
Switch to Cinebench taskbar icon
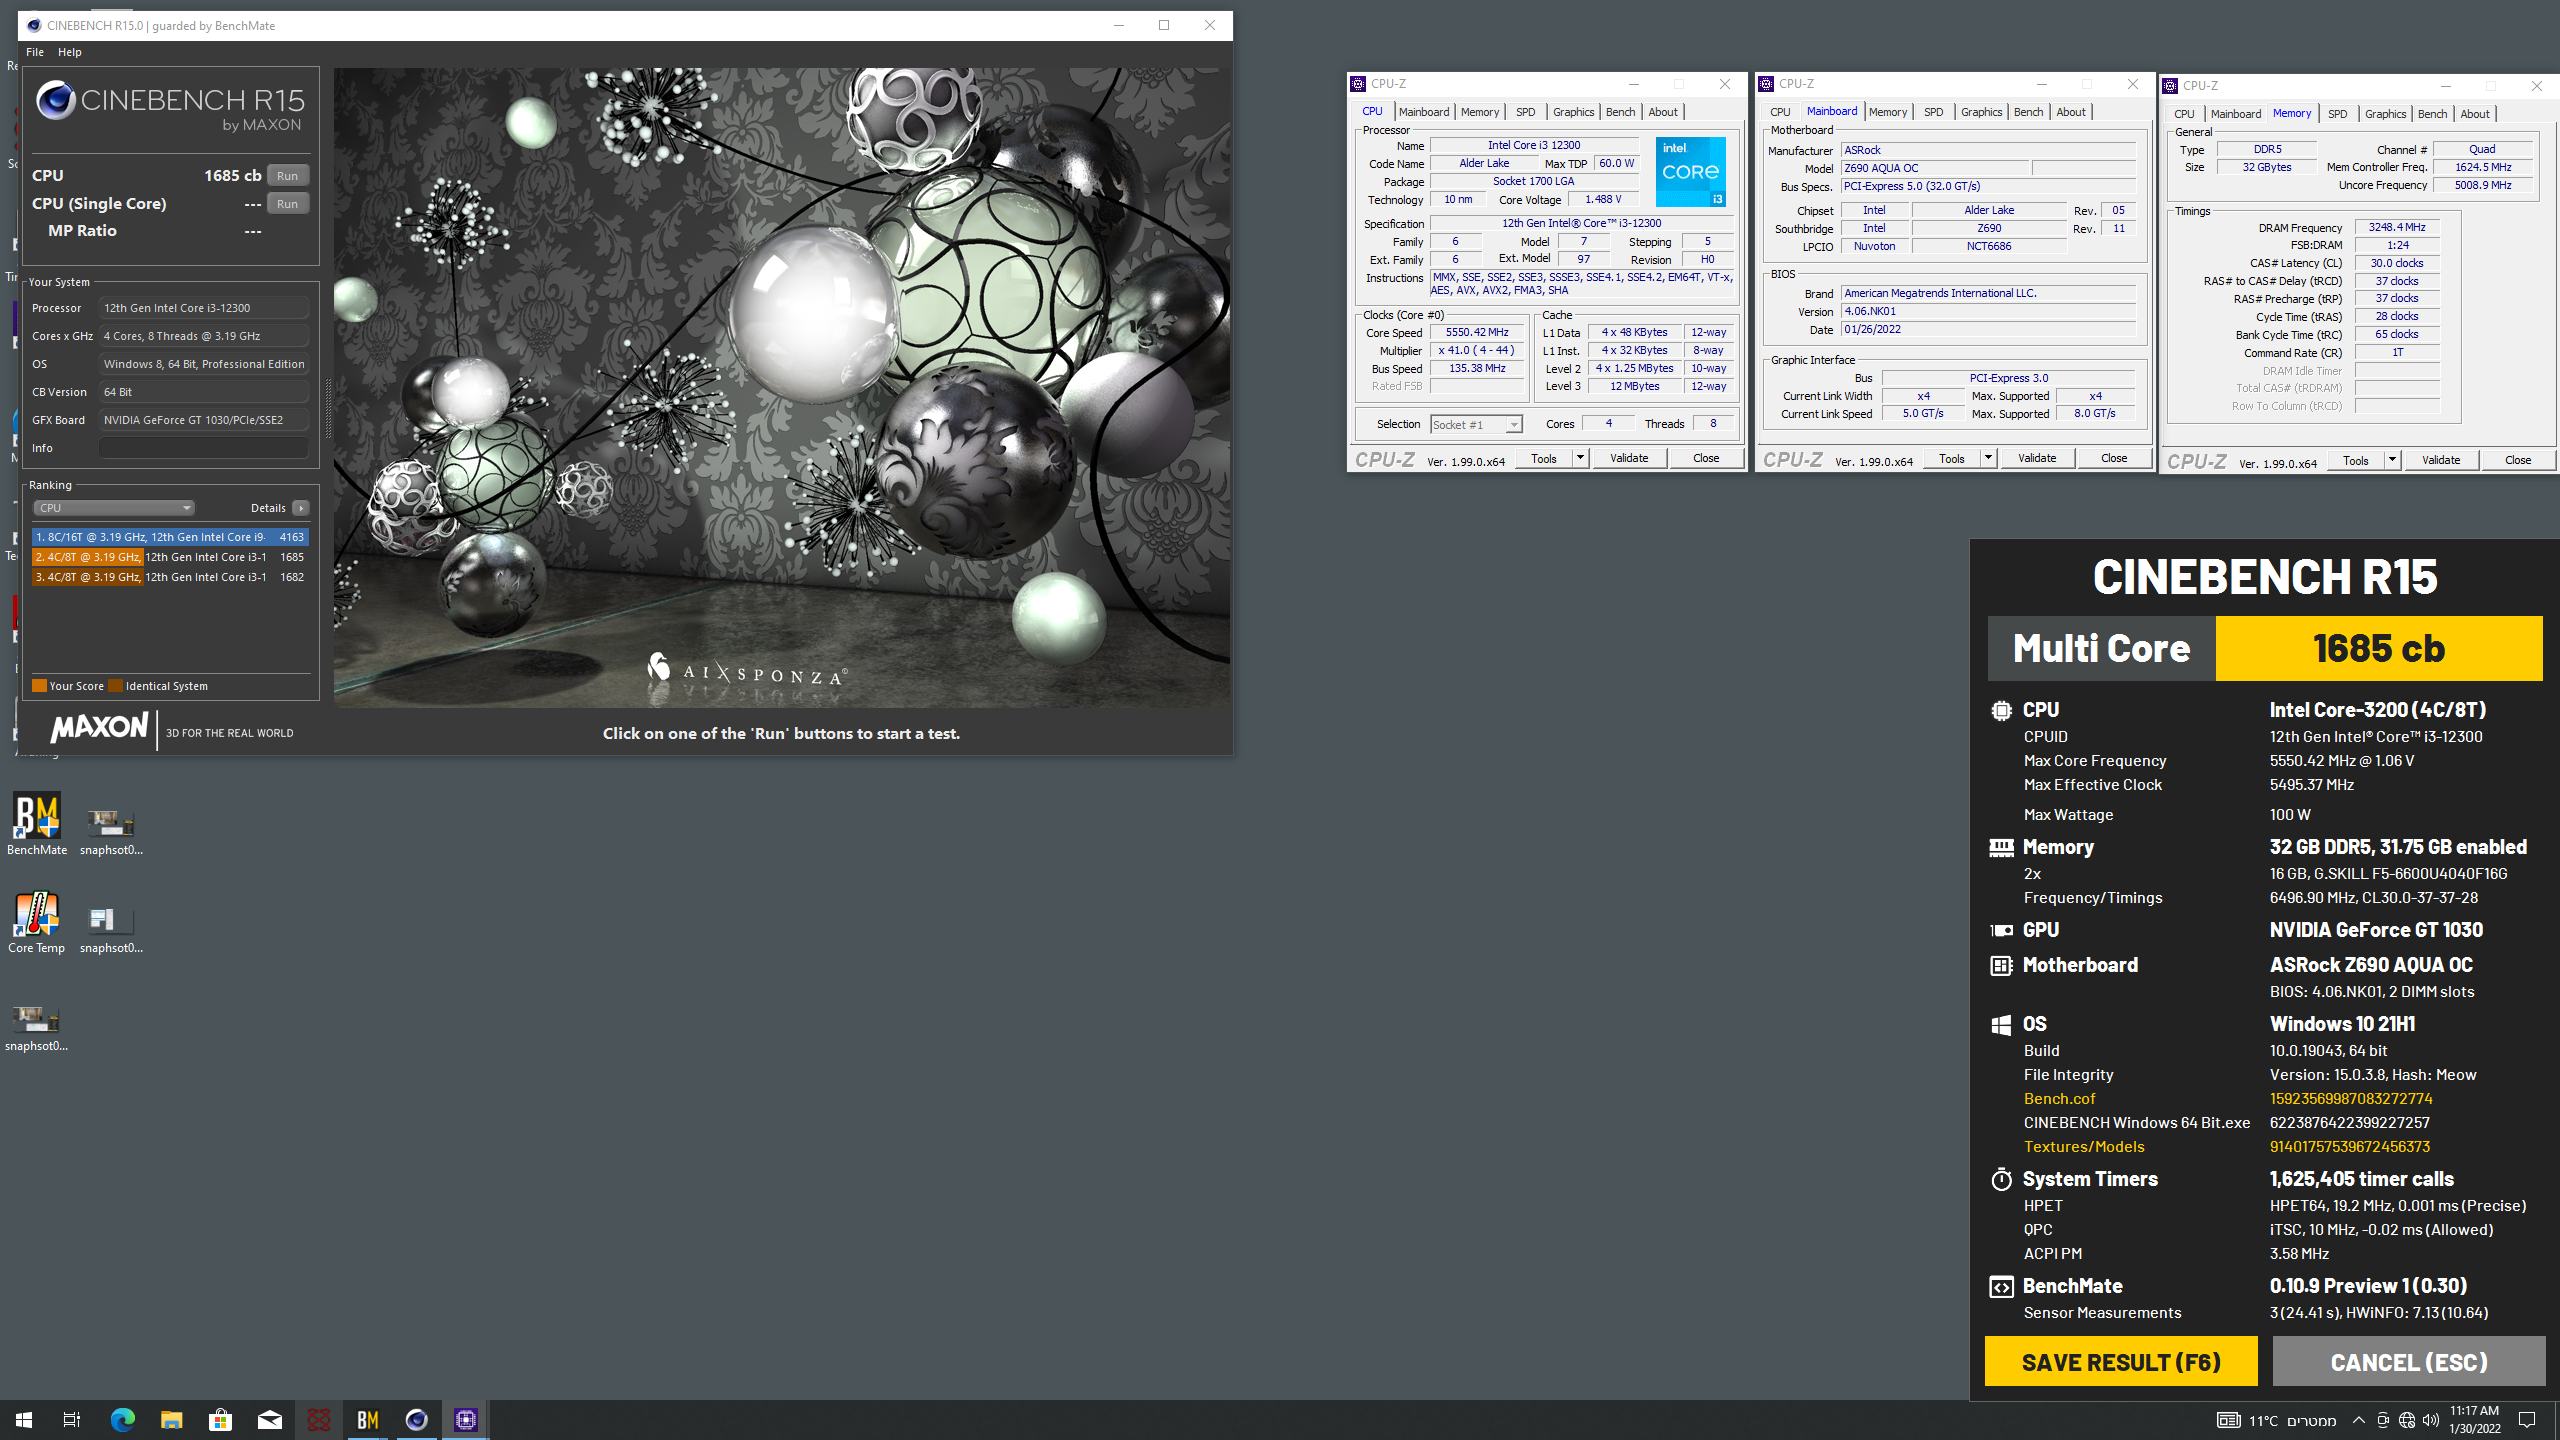coord(416,1419)
